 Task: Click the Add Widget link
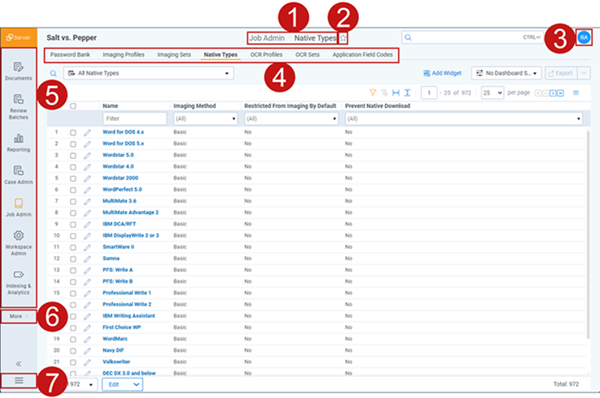(x=442, y=73)
